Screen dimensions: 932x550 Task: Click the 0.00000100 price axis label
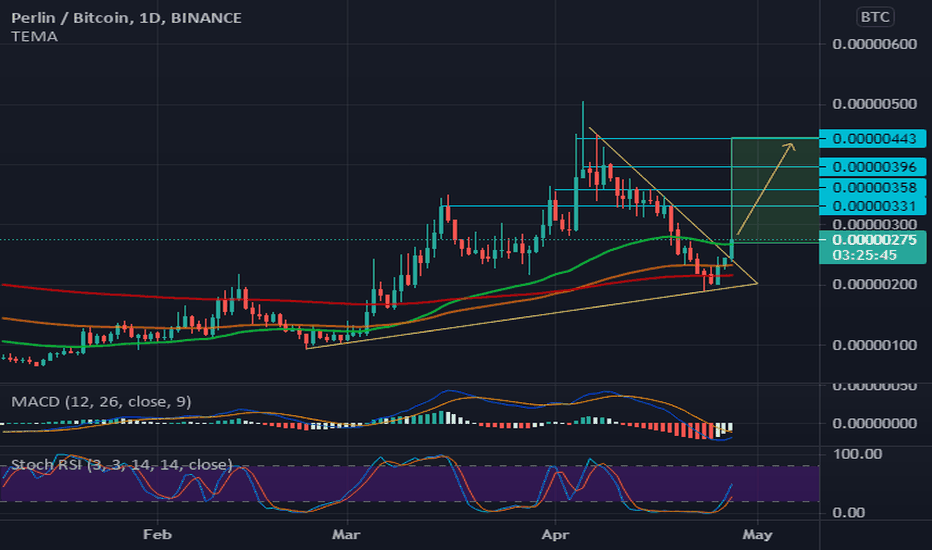874,345
